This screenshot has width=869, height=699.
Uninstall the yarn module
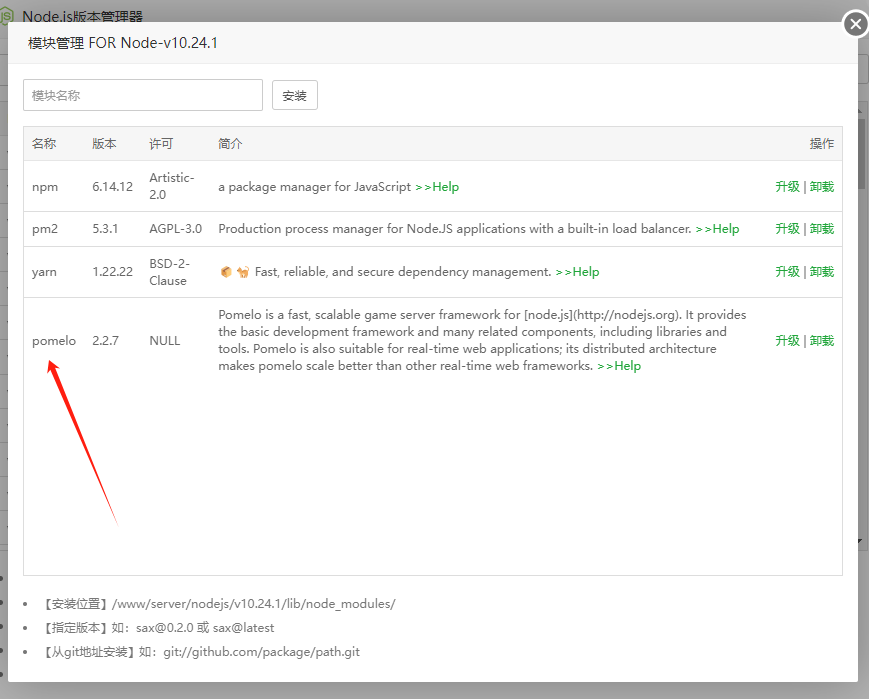pos(822,272)
